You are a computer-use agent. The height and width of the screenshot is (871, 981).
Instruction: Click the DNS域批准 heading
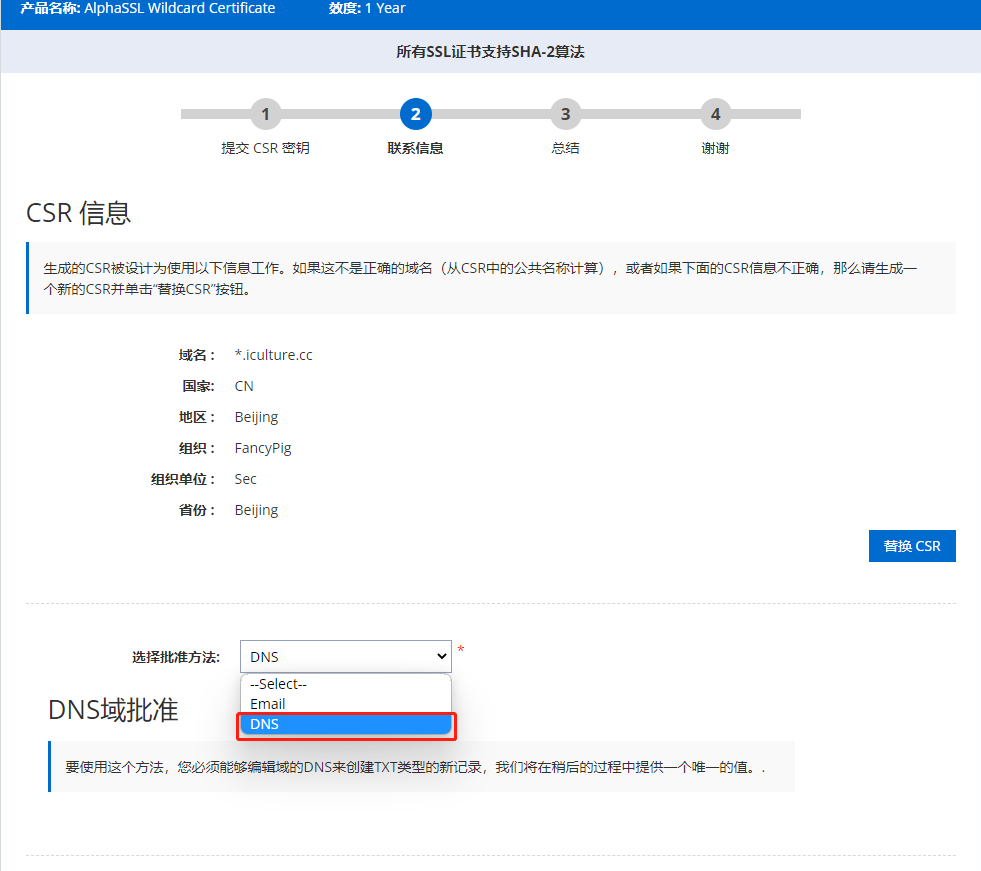tap(113, 710)
